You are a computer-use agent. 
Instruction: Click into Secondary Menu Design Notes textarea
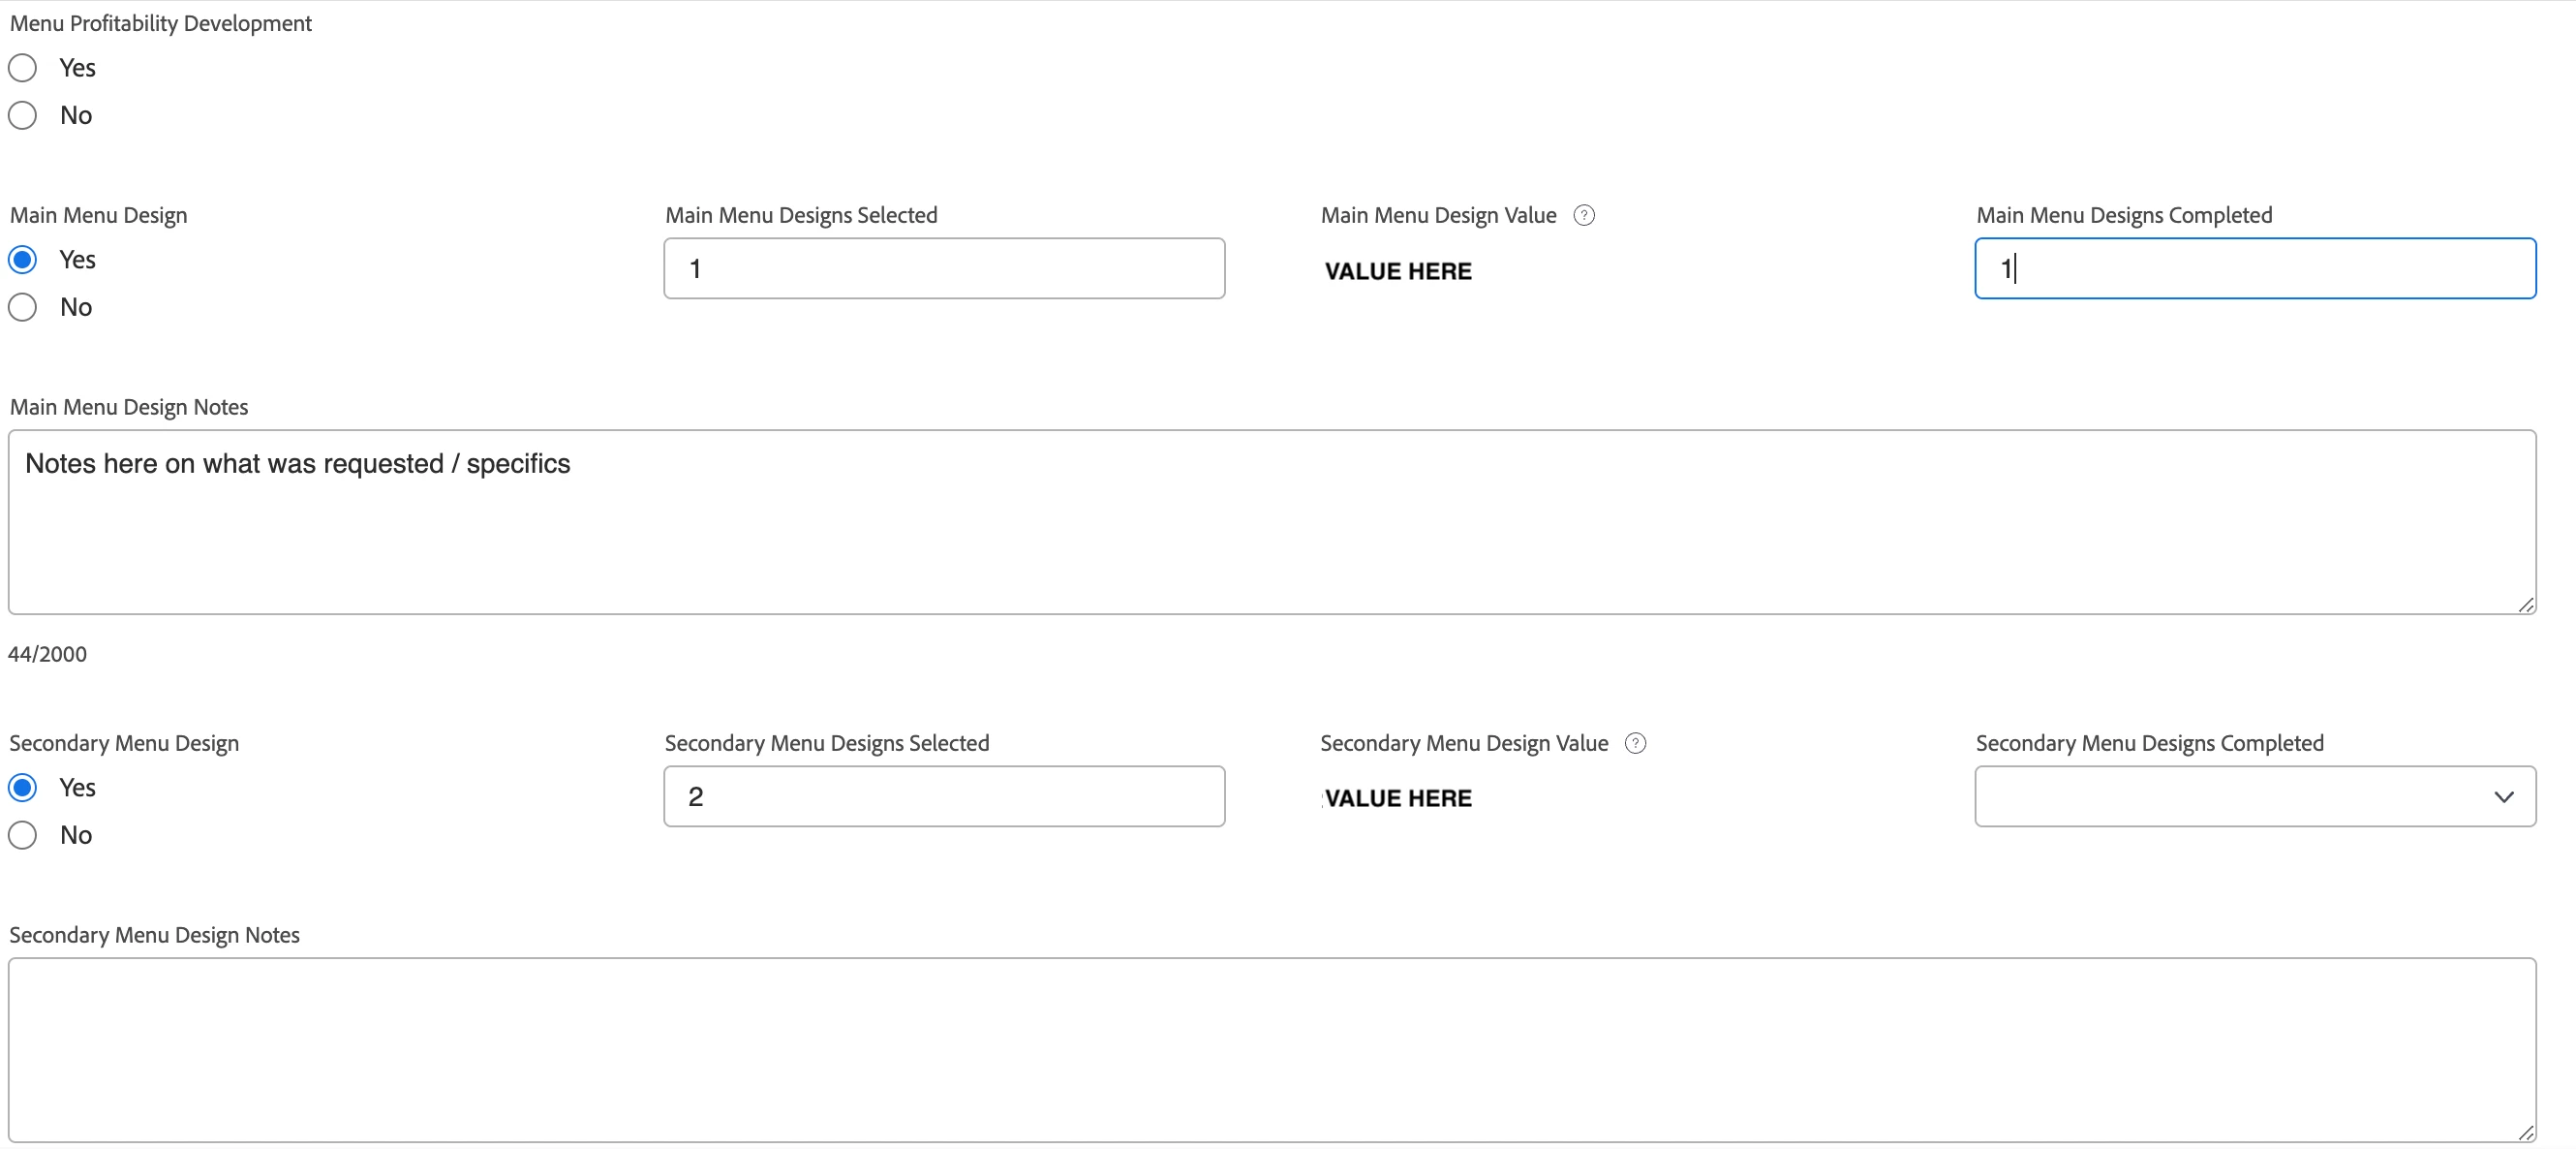[1270, 1050]
